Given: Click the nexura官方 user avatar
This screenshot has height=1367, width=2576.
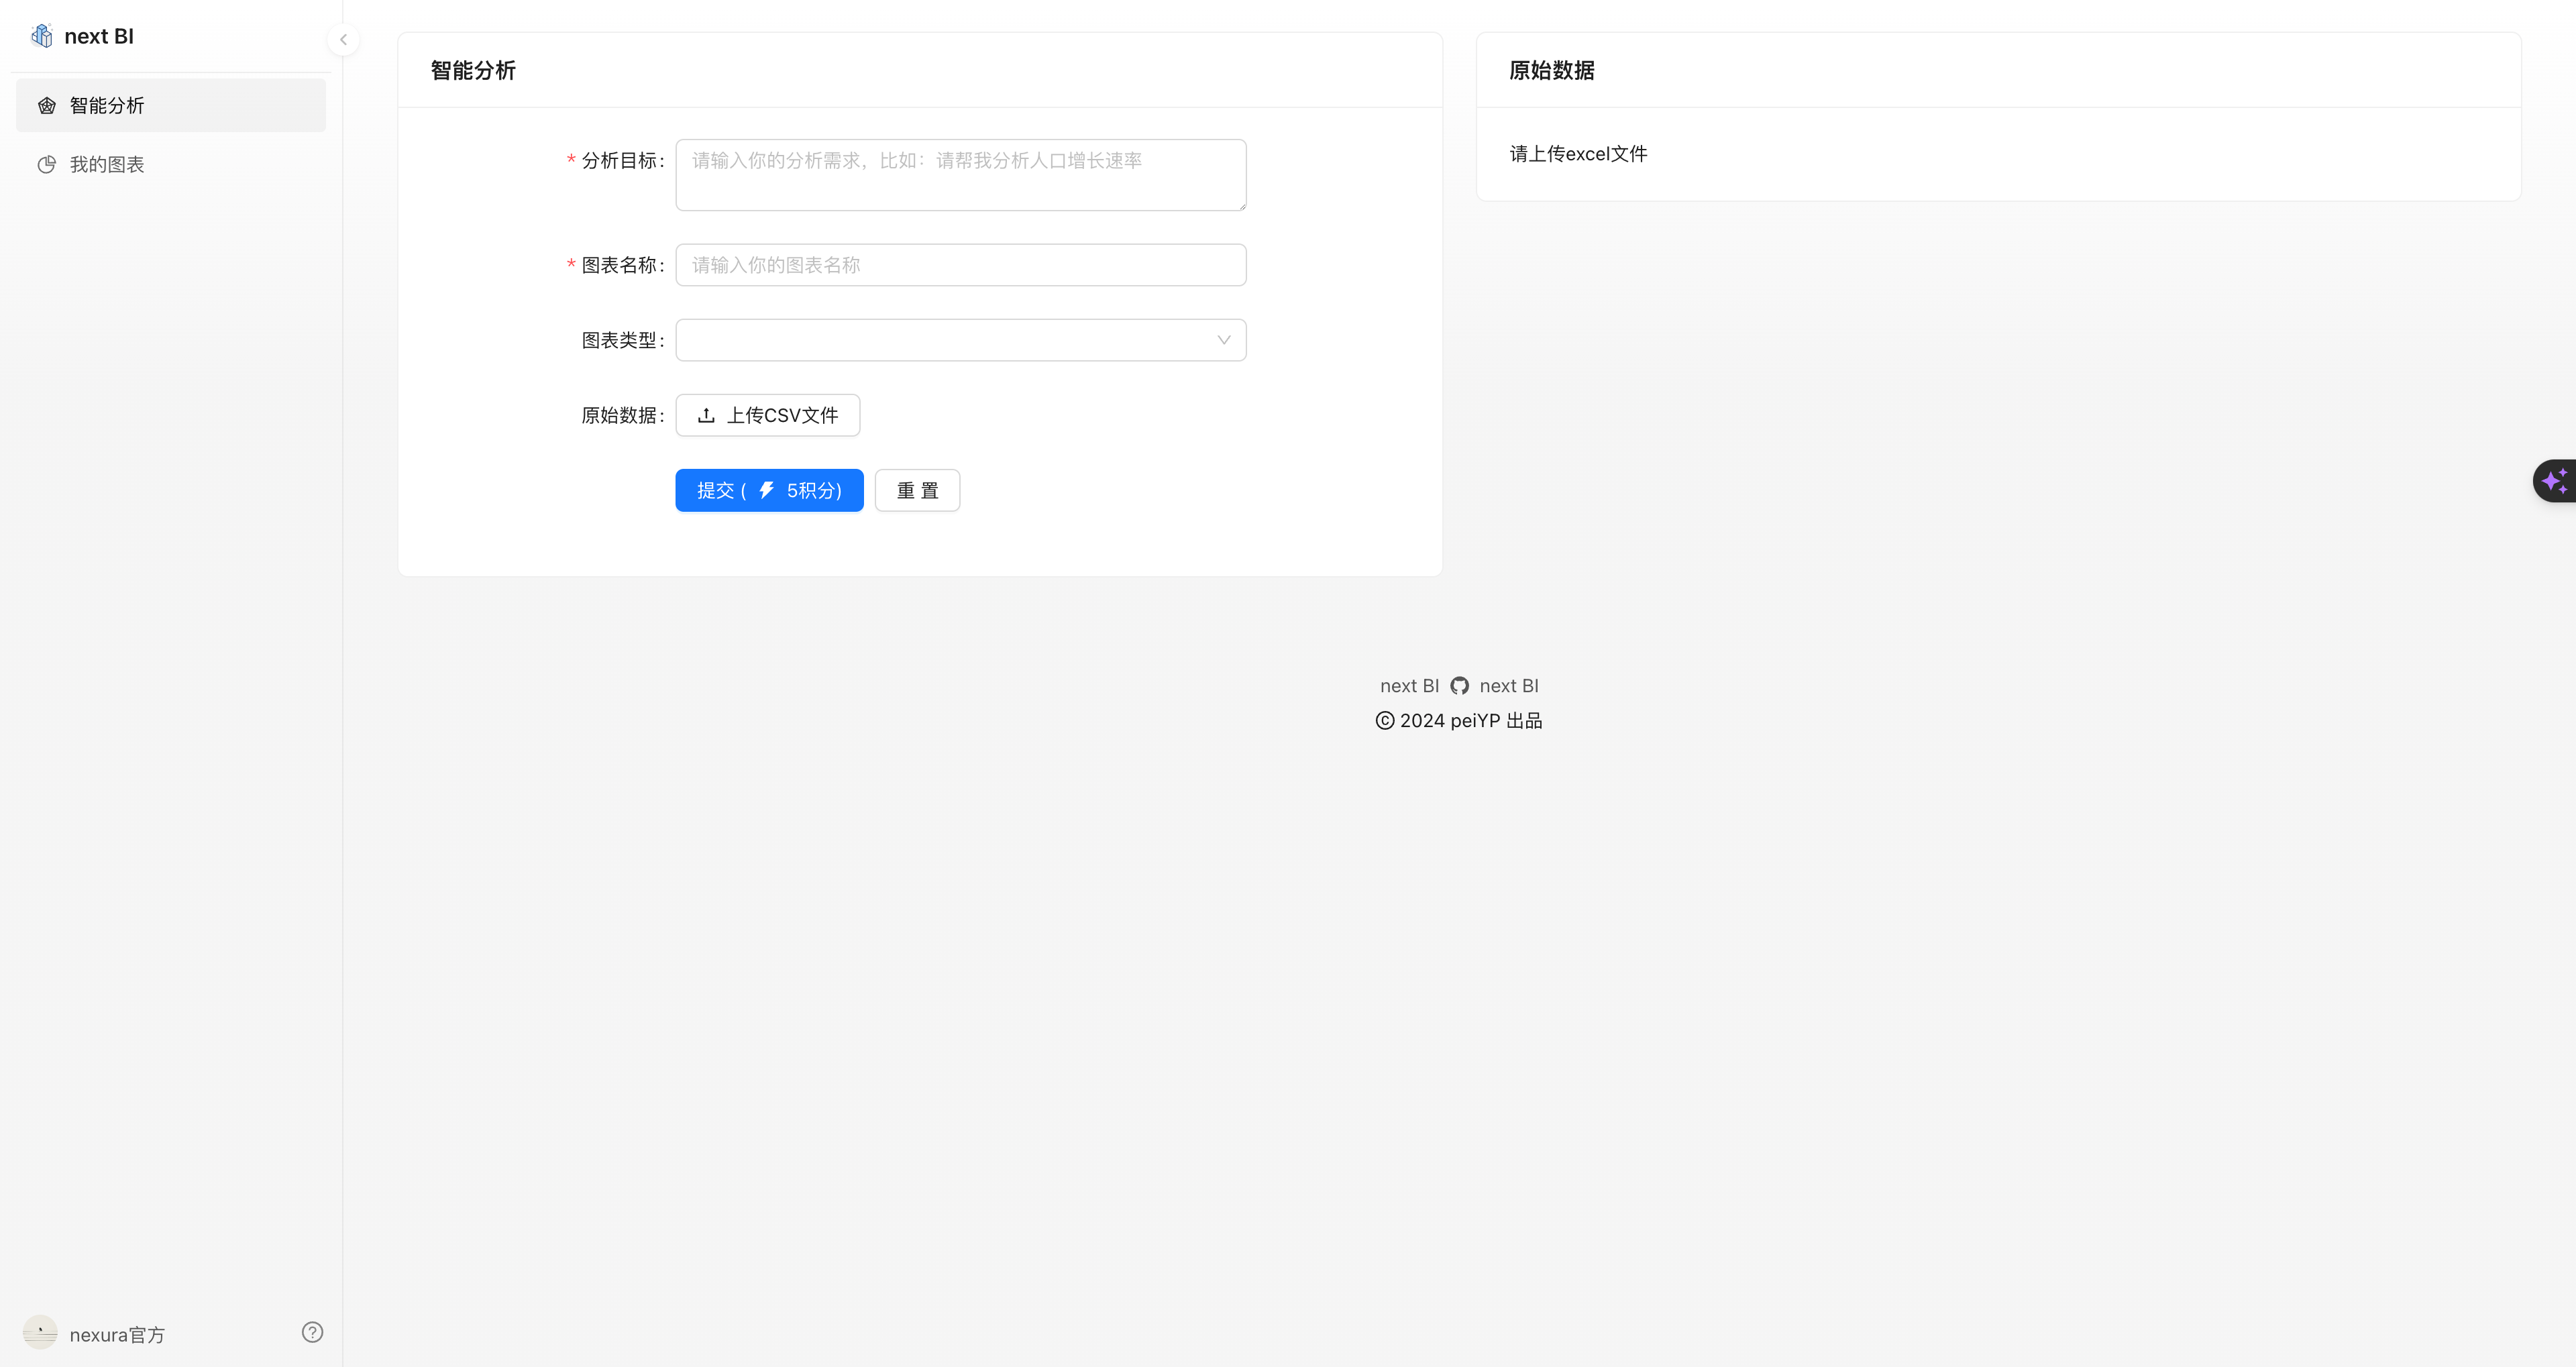Looking at the screenshot, I should [40, 1332].
